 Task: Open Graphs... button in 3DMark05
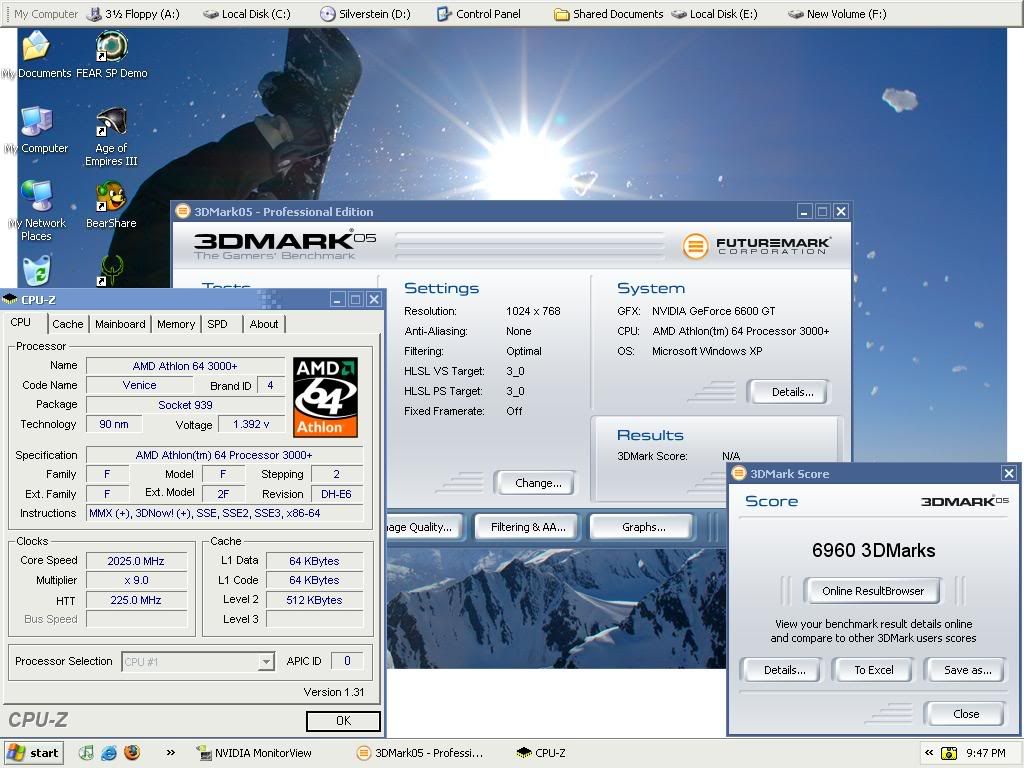pos(643,527)
